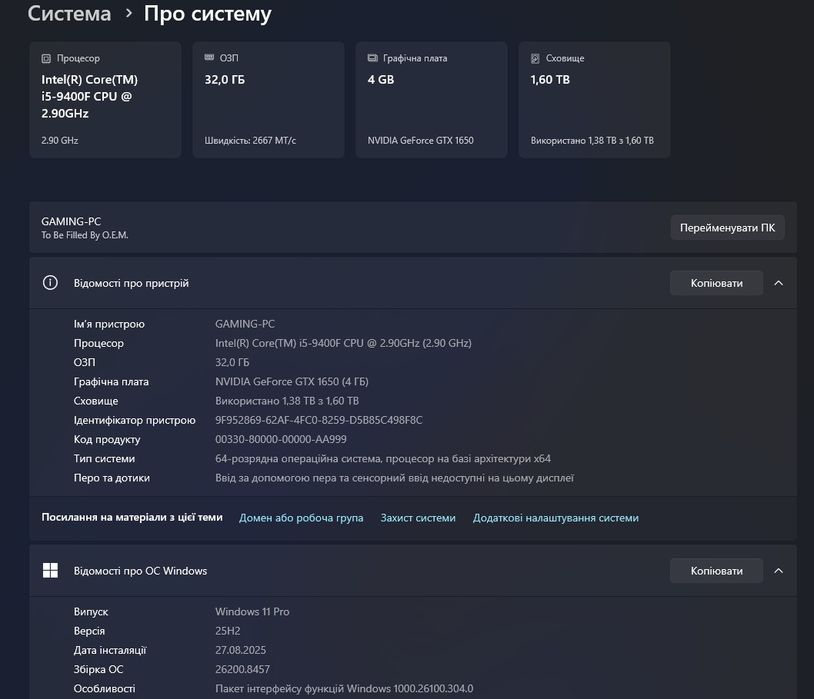Image resolution: width=814 pixels, height=699 pixels.
Task: Open the Захист системи link
Action: [418, 518]
